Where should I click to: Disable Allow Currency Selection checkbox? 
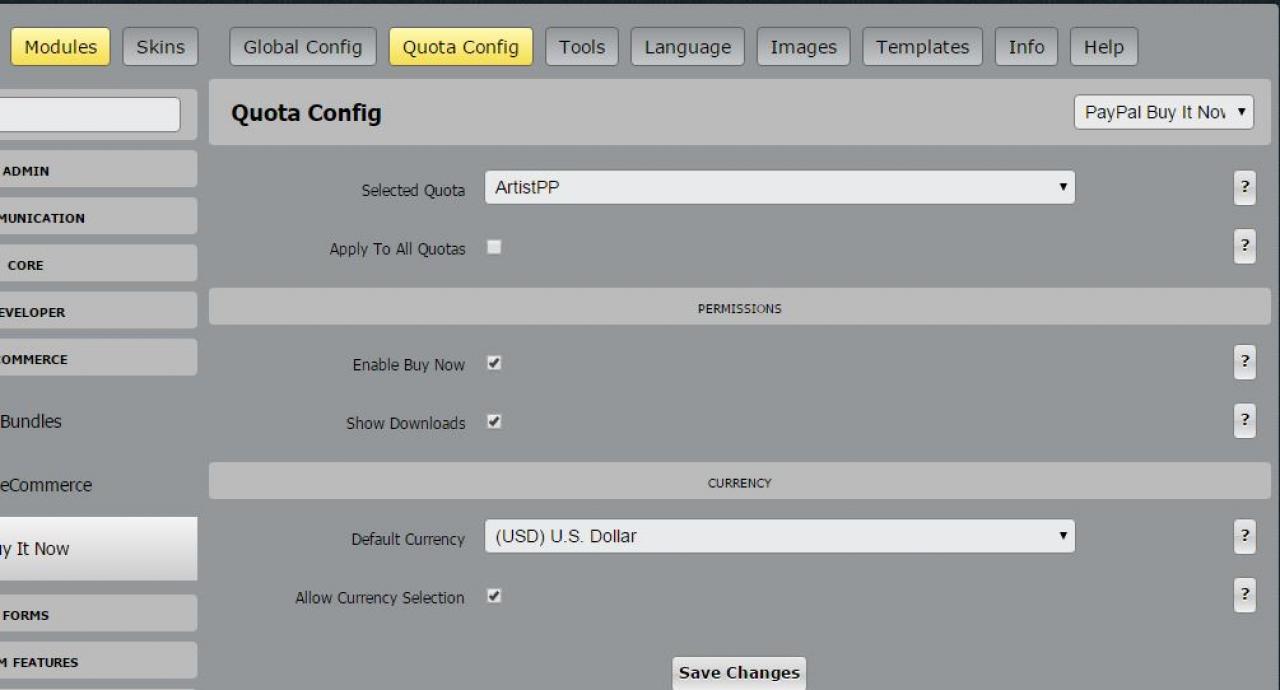pyautogui.click(x=494, y=596)
